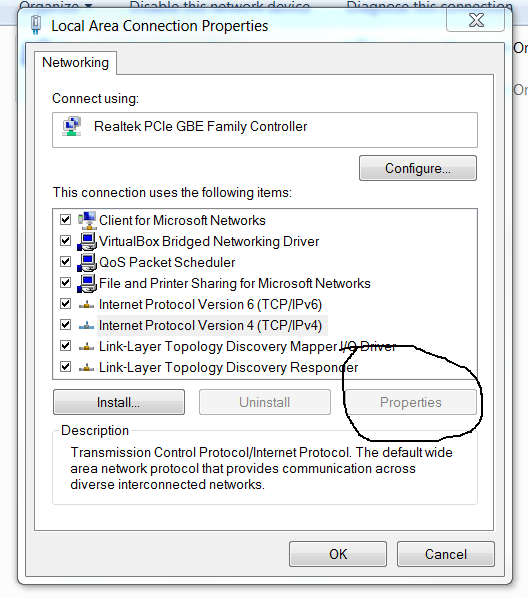Uncheck VirtualBox Bridged Networking Driver
528x598 pixels.
66,241
